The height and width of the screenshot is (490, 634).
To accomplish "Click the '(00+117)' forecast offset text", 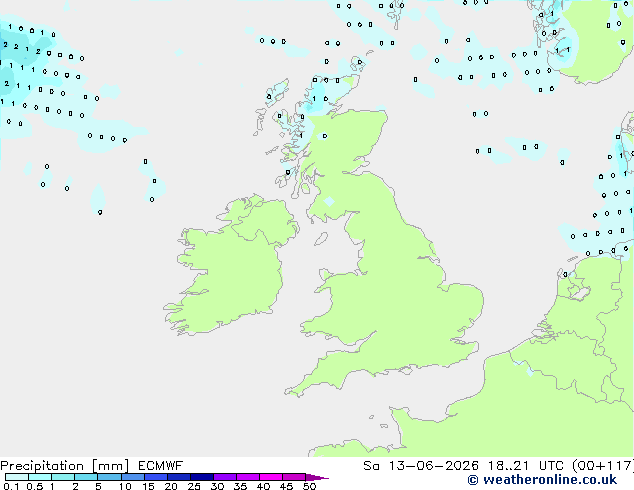I will (x=603, y=466).
